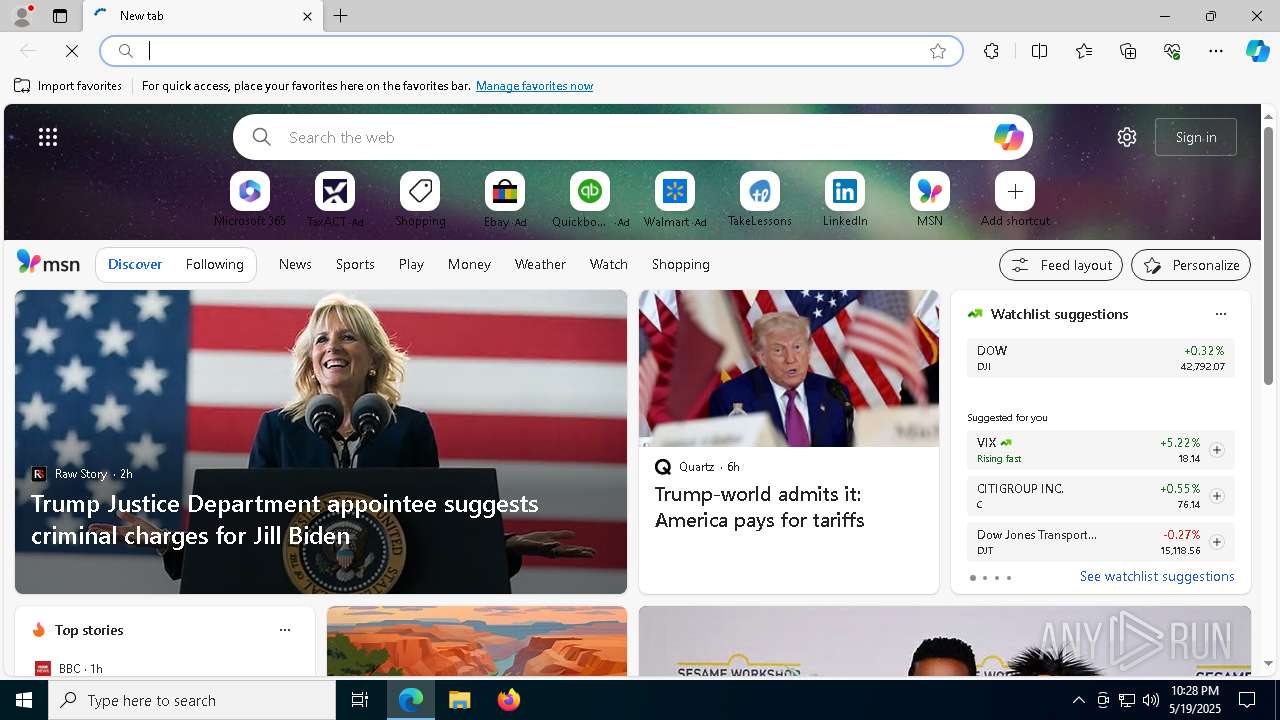1280x720 pixels.
Task: Open Tab actions menu icon
Action: coord(60,16)
